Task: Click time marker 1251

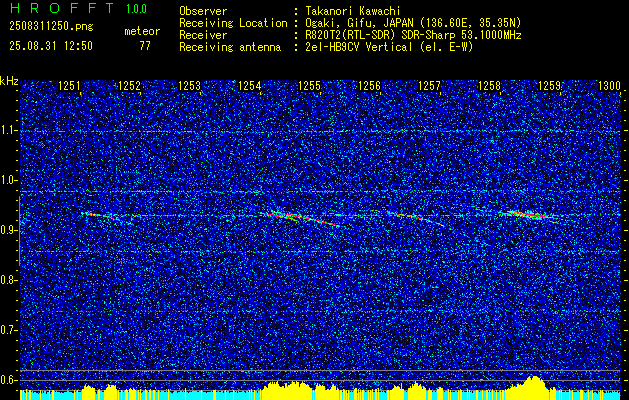Action: click(69, 85)
